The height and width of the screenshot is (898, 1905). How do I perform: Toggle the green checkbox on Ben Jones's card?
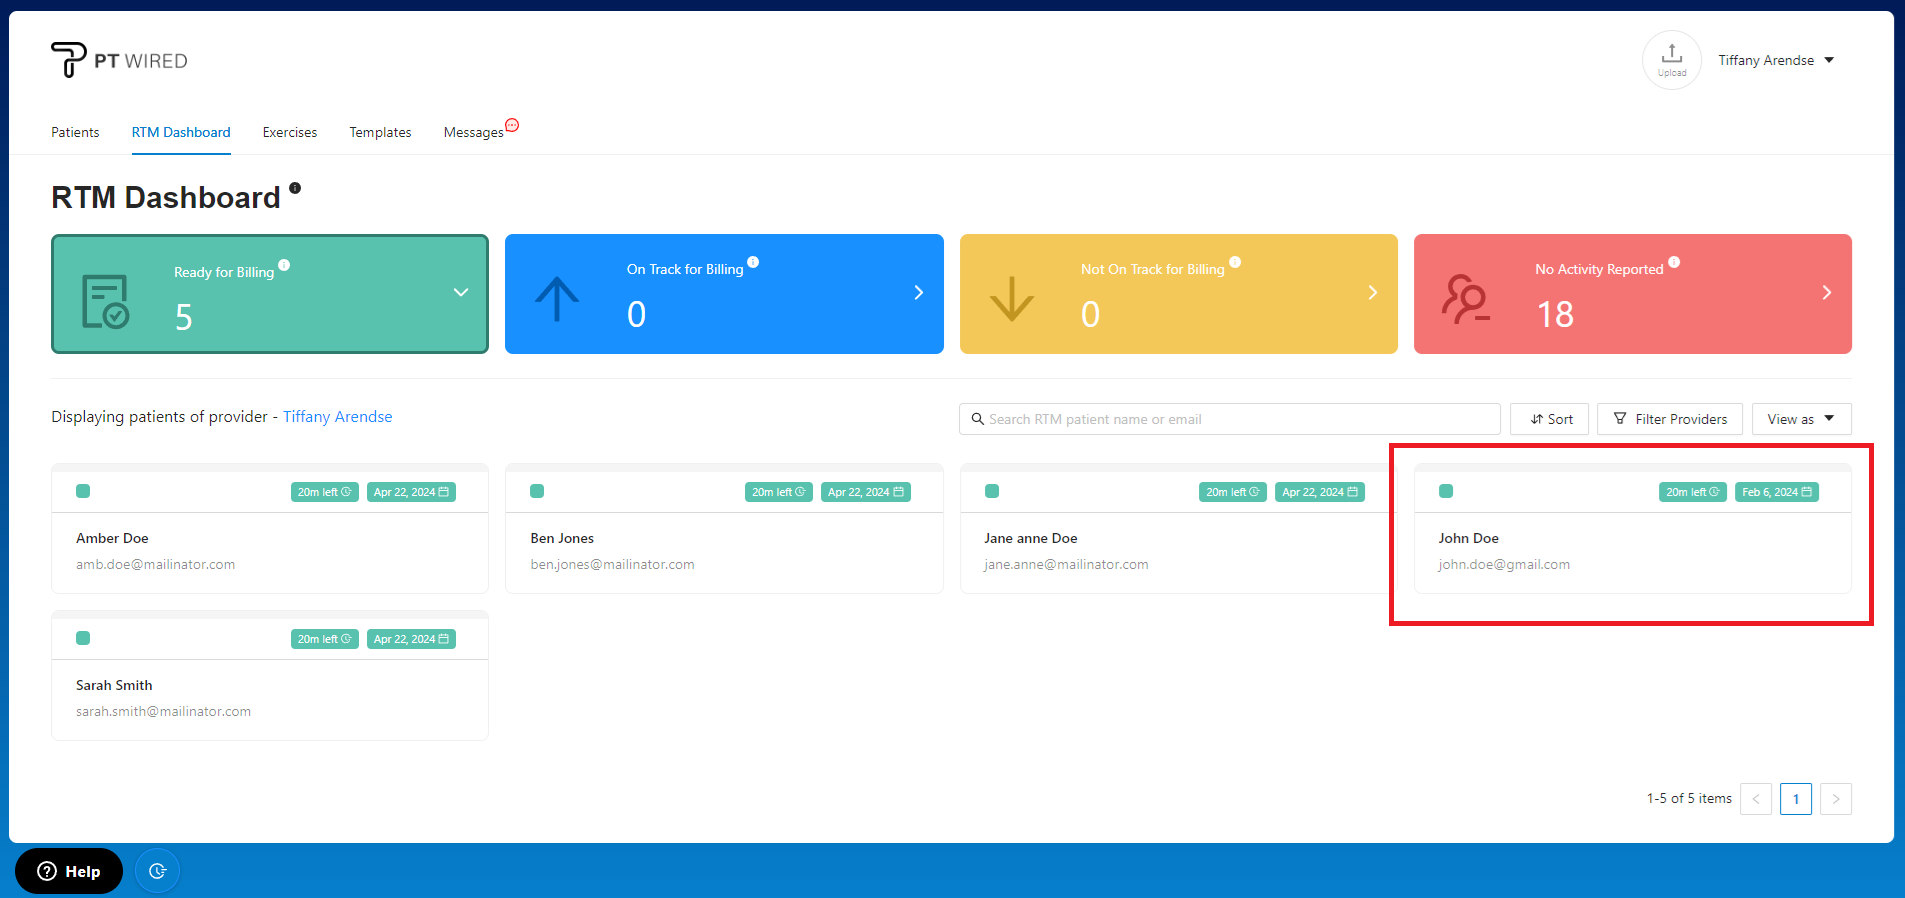tap(537, 491)
